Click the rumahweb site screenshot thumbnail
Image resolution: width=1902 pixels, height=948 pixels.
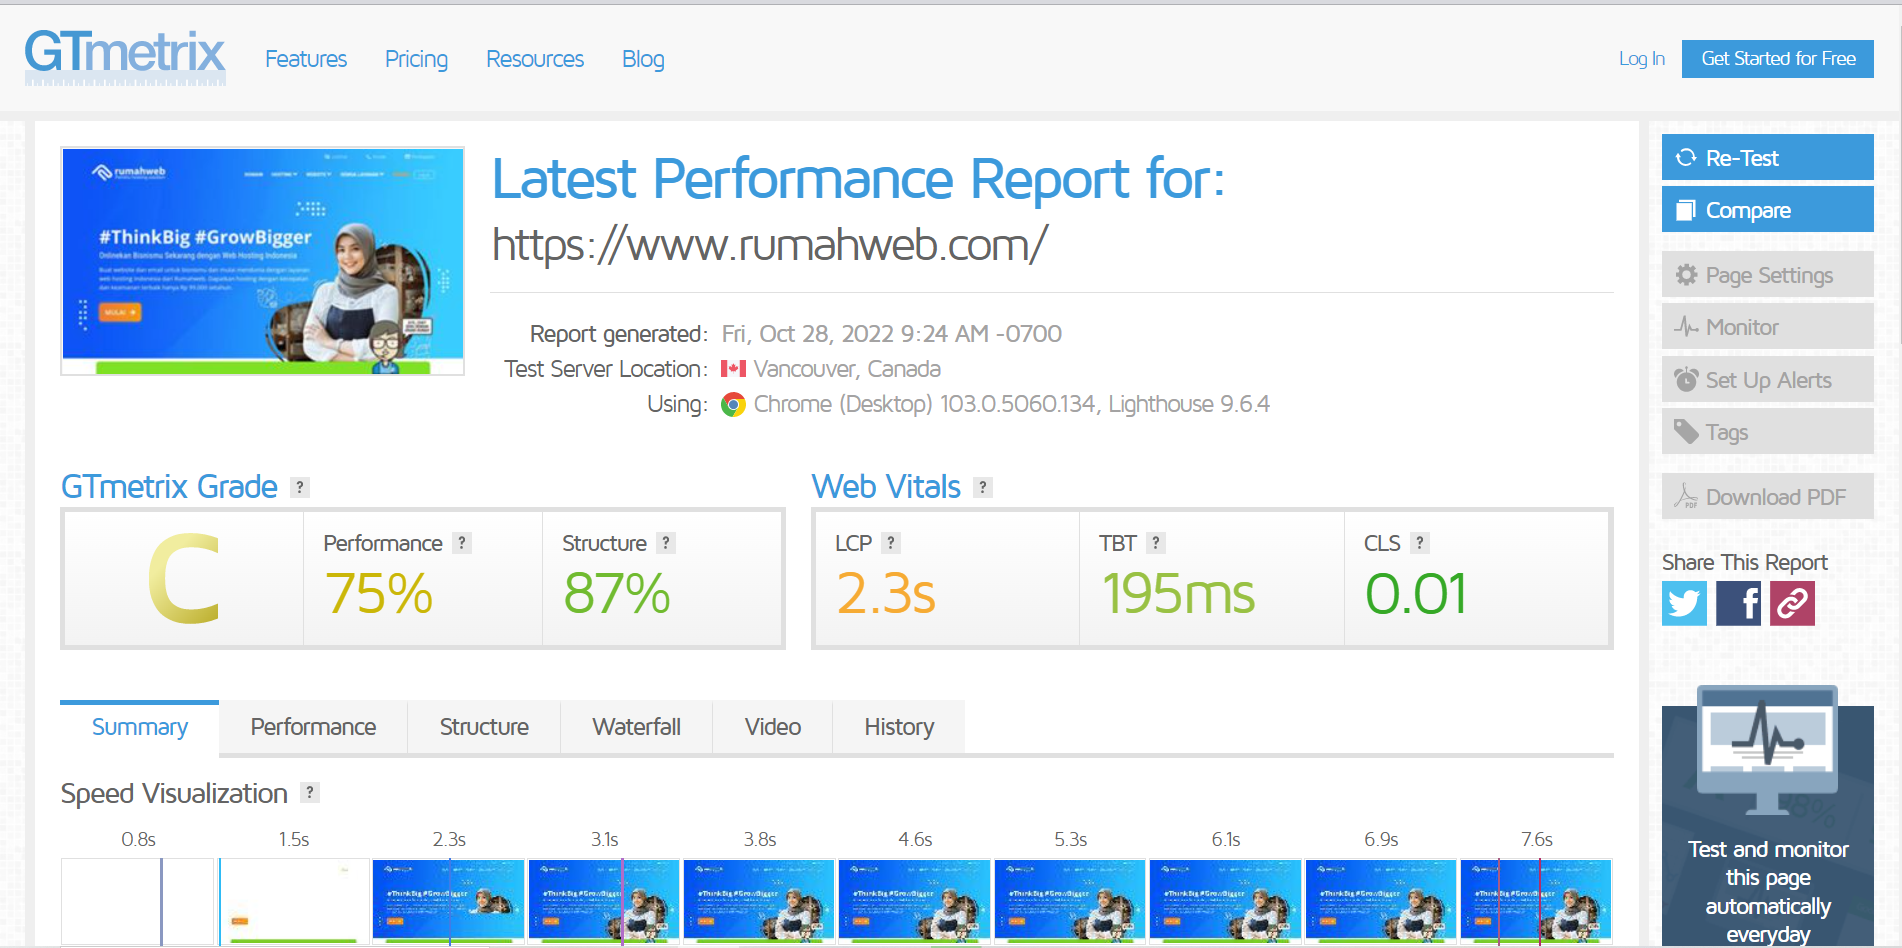(263, 261)
